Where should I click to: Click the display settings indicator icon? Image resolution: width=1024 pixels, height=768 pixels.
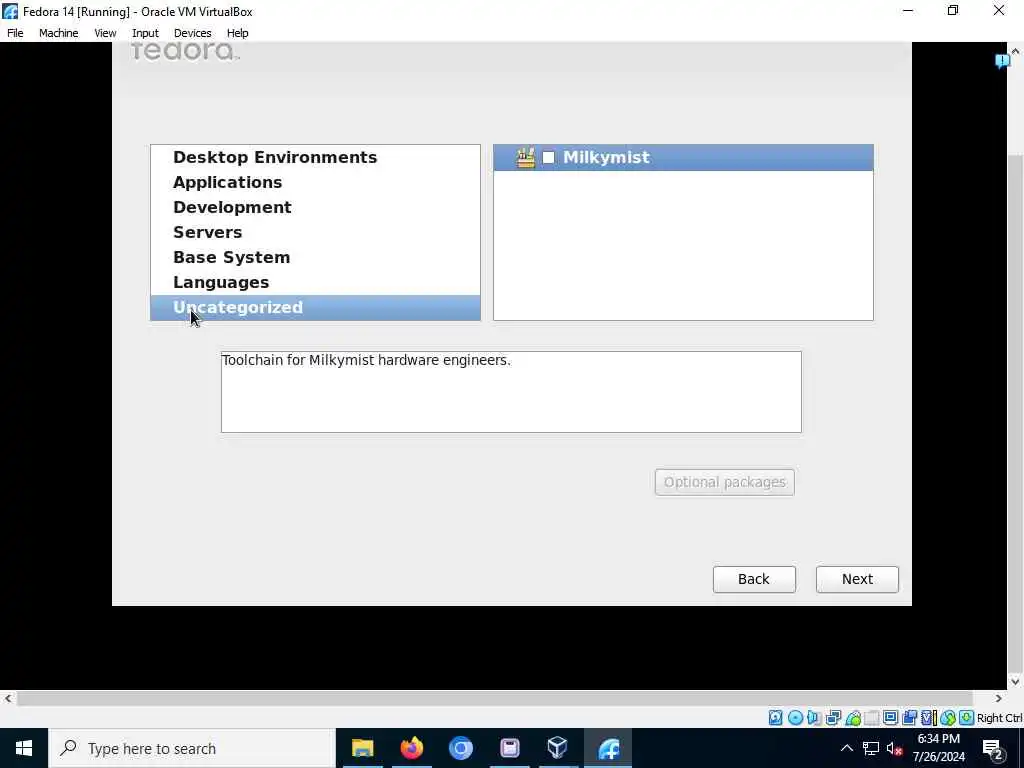click(x=890, y=718)
